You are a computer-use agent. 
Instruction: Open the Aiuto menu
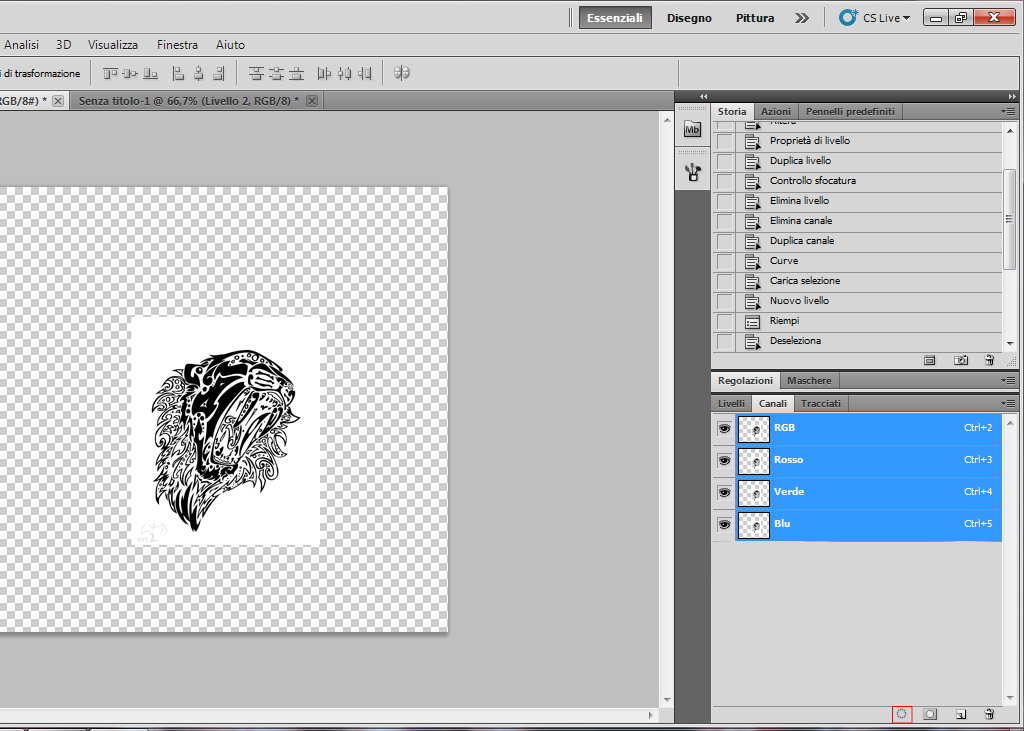230,44
